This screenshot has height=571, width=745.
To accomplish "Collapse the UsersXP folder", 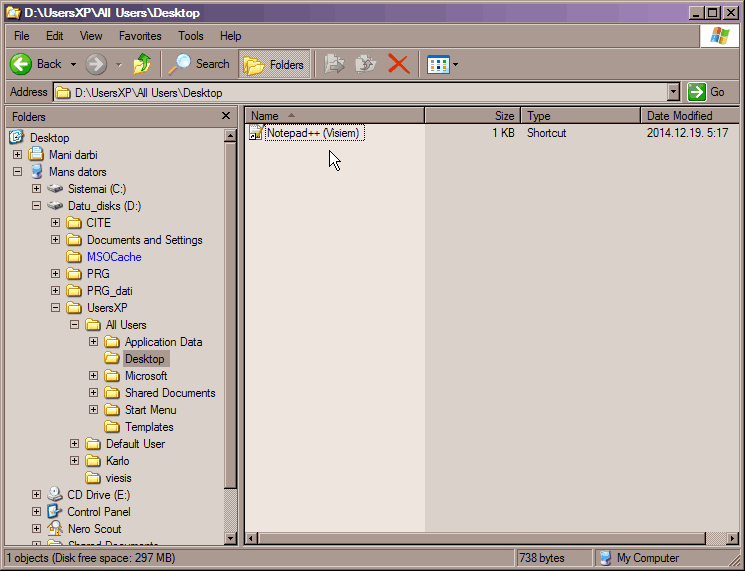I will tap(56, 308).
